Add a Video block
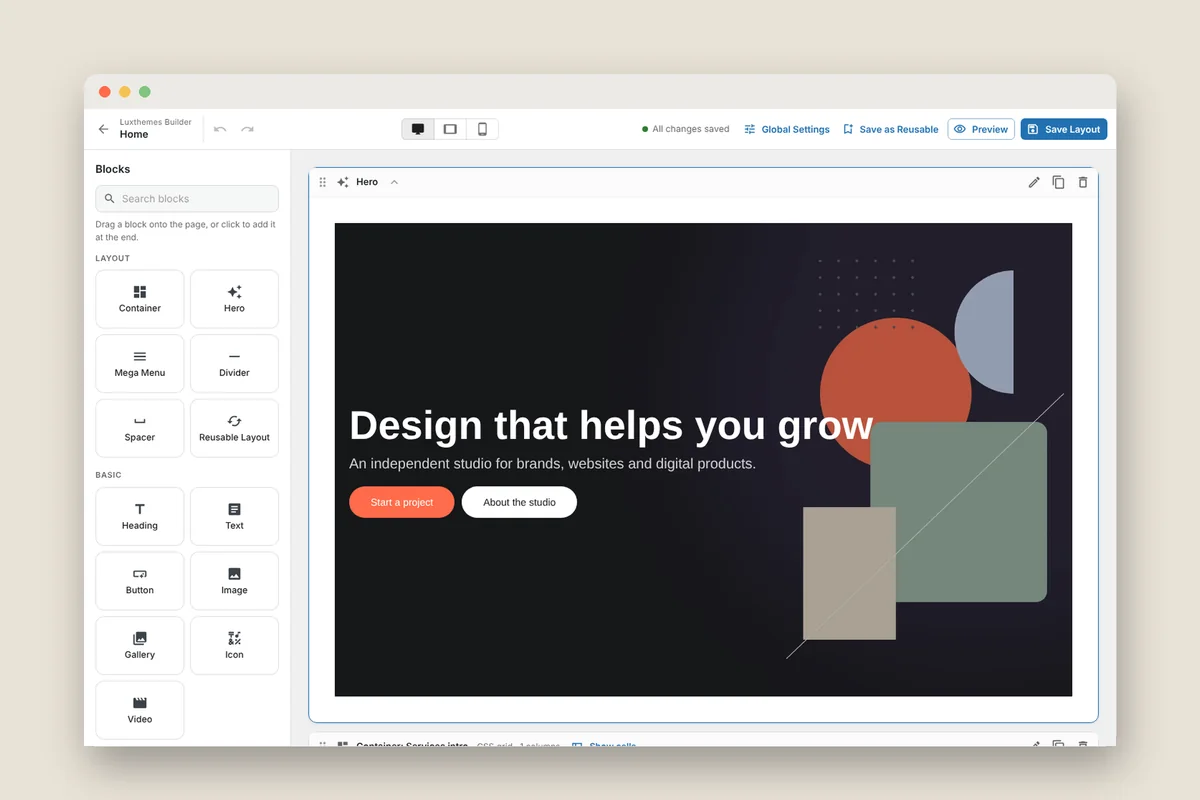Image resolution: width=1200 pixels, height=800 pixels. pyautogui.click(x=140, y=710)
